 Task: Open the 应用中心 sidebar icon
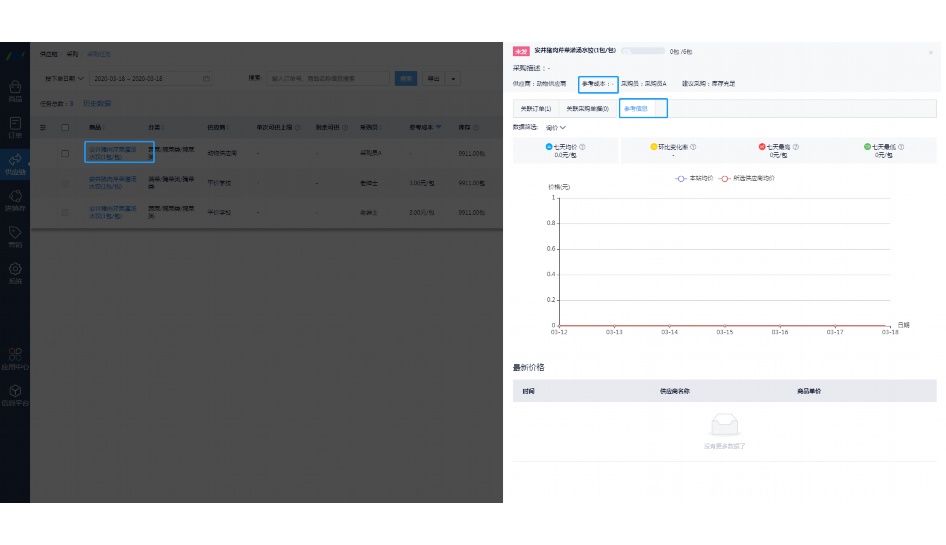(15, 358)
